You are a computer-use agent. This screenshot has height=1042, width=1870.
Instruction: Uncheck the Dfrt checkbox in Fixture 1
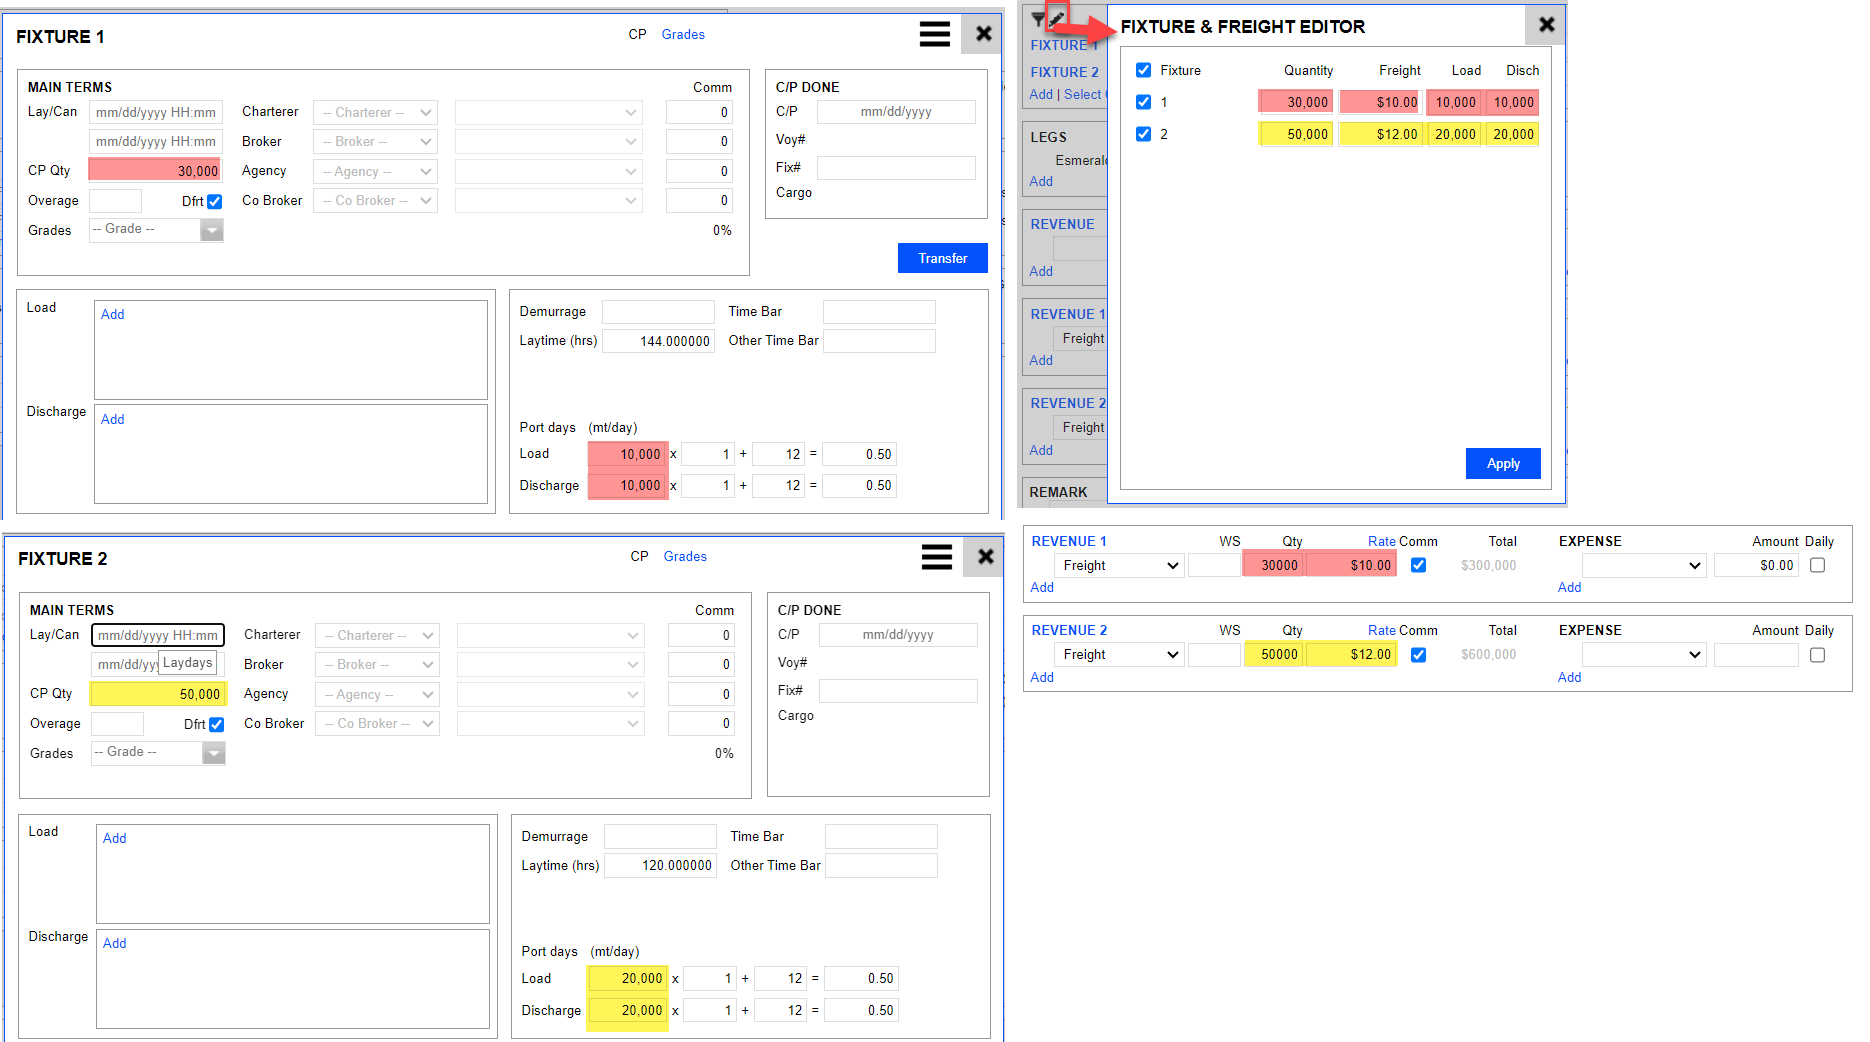click(x=214, y=201)
